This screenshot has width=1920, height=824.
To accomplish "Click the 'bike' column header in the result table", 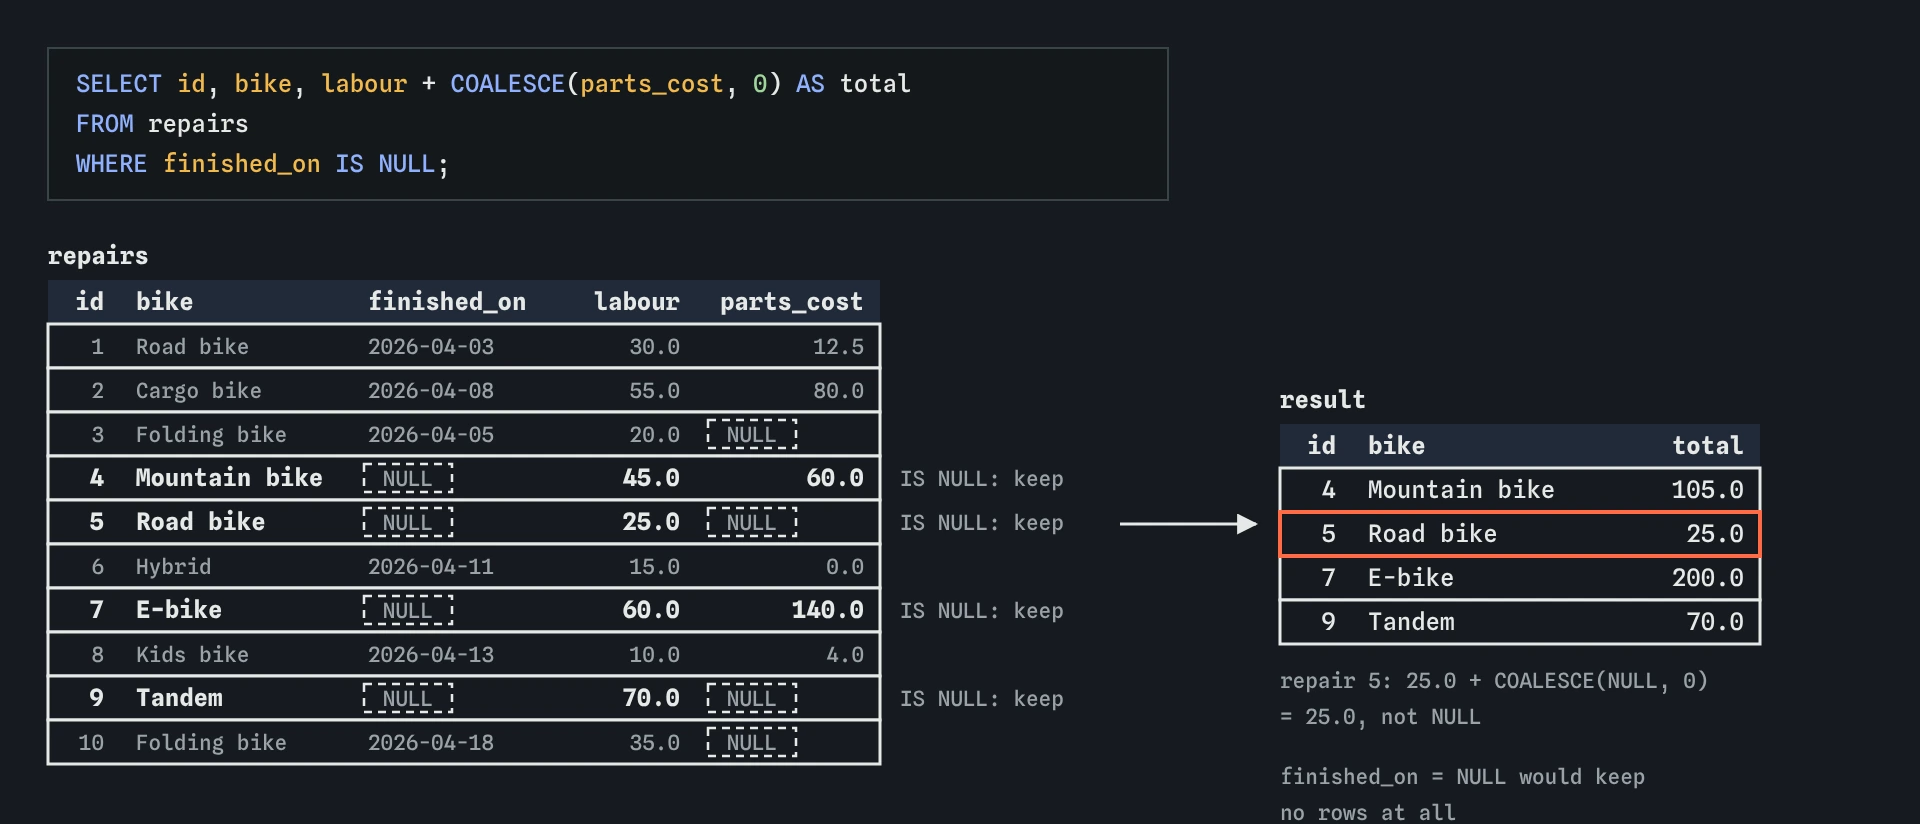I will click(1397, 446).
